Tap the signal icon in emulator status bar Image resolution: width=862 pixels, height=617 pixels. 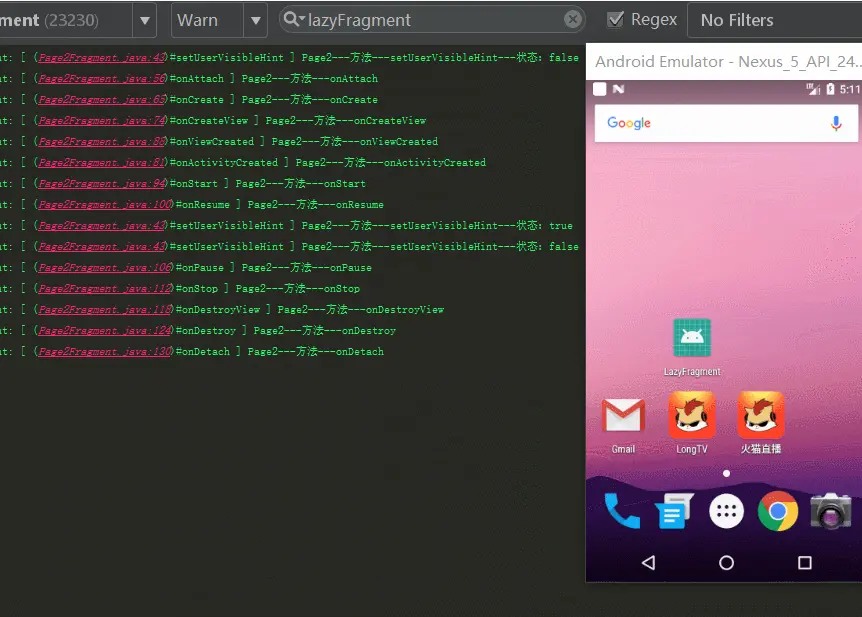(x=813, y=89)
